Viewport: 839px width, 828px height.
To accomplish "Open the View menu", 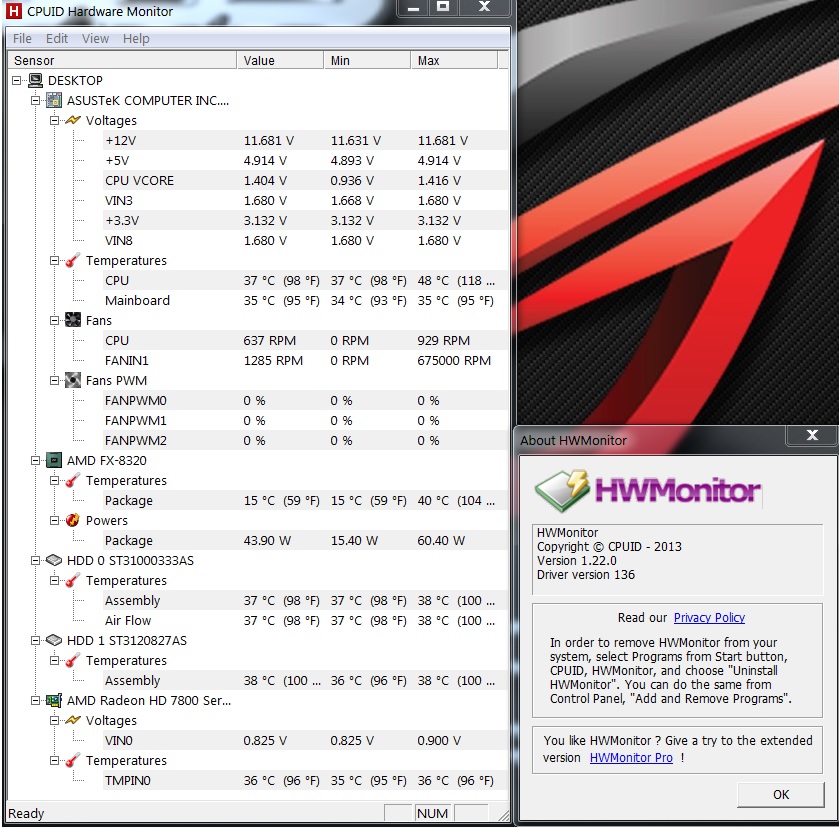I will tap(95, 39).
